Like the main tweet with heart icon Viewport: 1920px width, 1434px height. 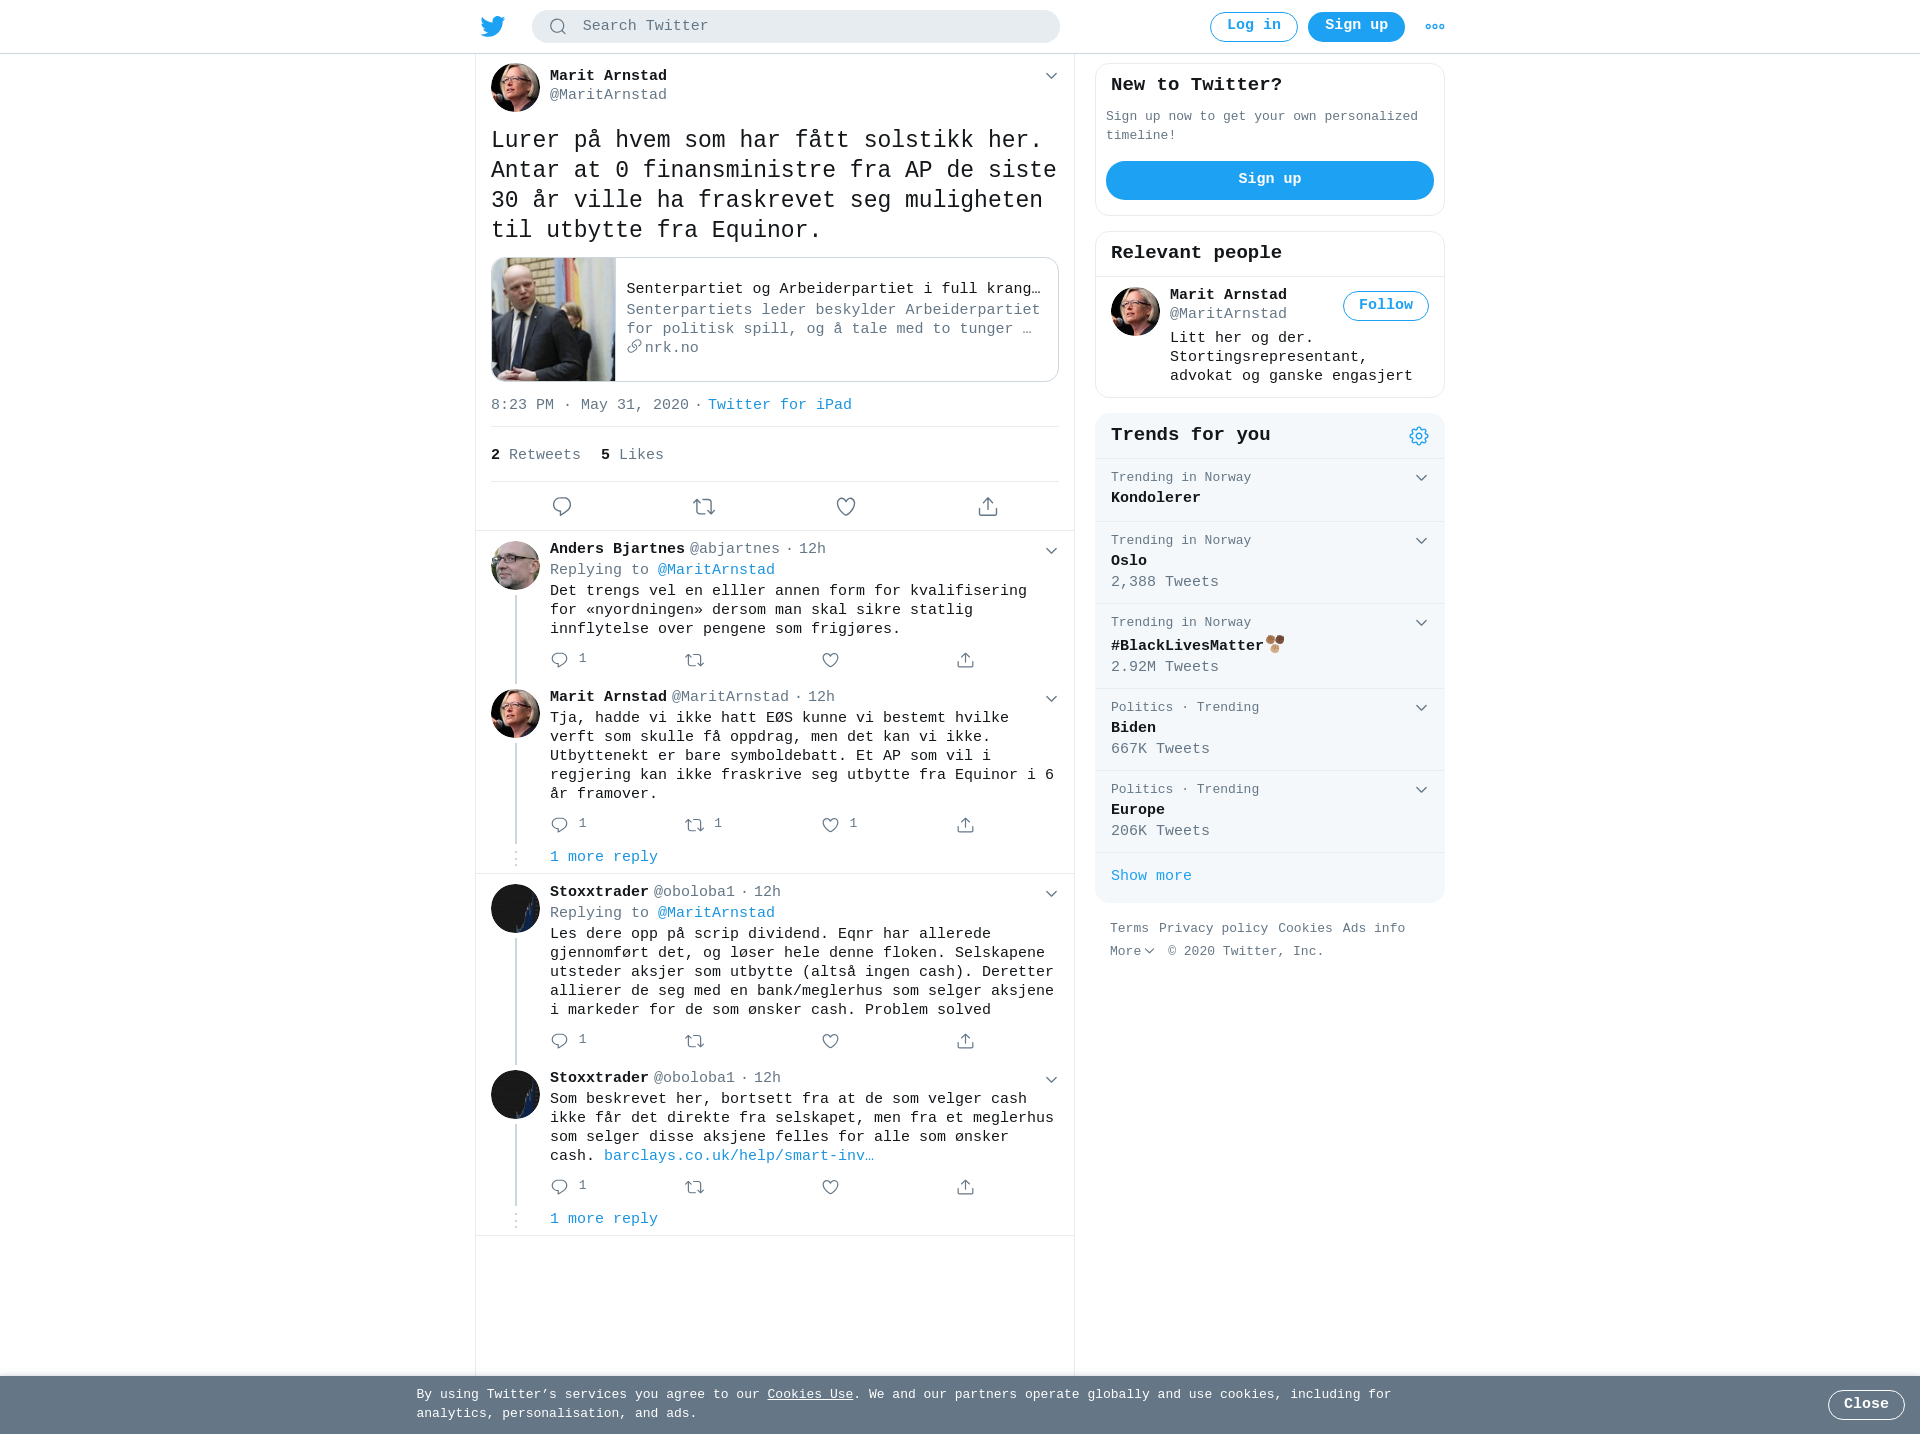[846, 507]
